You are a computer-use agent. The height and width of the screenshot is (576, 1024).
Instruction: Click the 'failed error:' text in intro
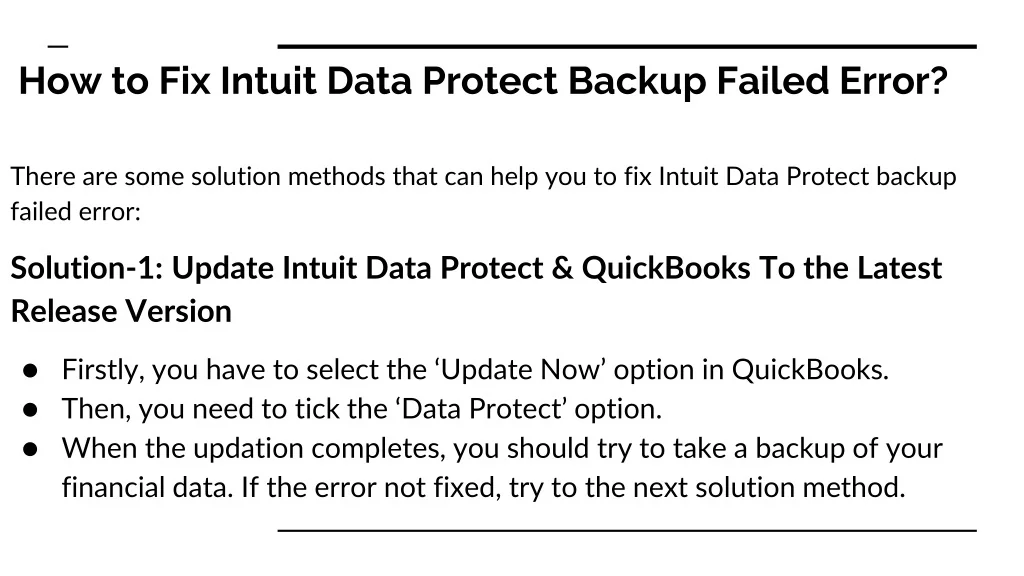point(75,212)
